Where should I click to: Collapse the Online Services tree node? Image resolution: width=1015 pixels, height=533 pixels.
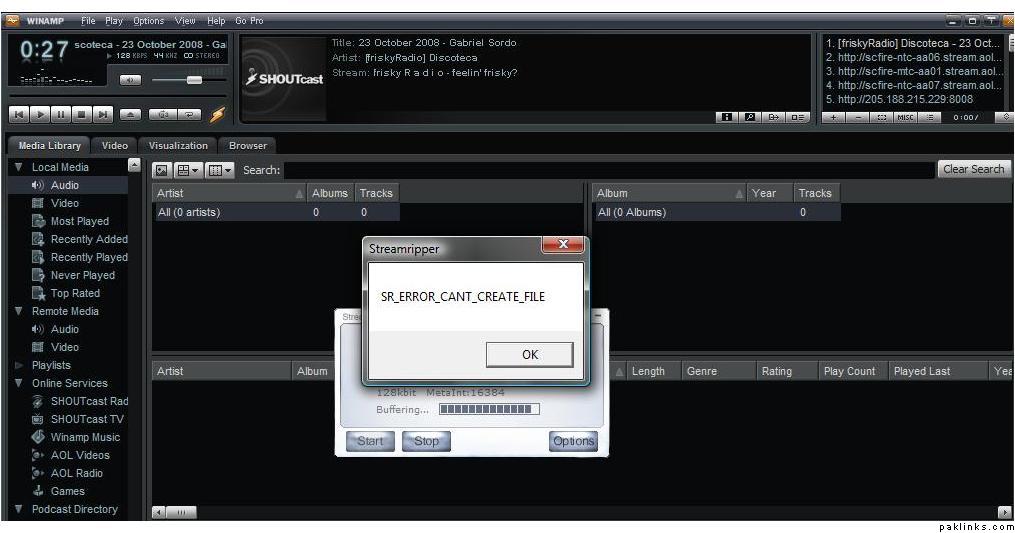pyautogui.click(x=18, y=383)
